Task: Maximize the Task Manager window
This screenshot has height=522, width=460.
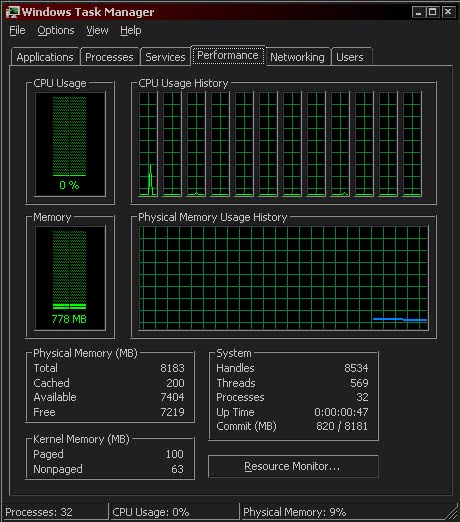Action: [433, 12]
